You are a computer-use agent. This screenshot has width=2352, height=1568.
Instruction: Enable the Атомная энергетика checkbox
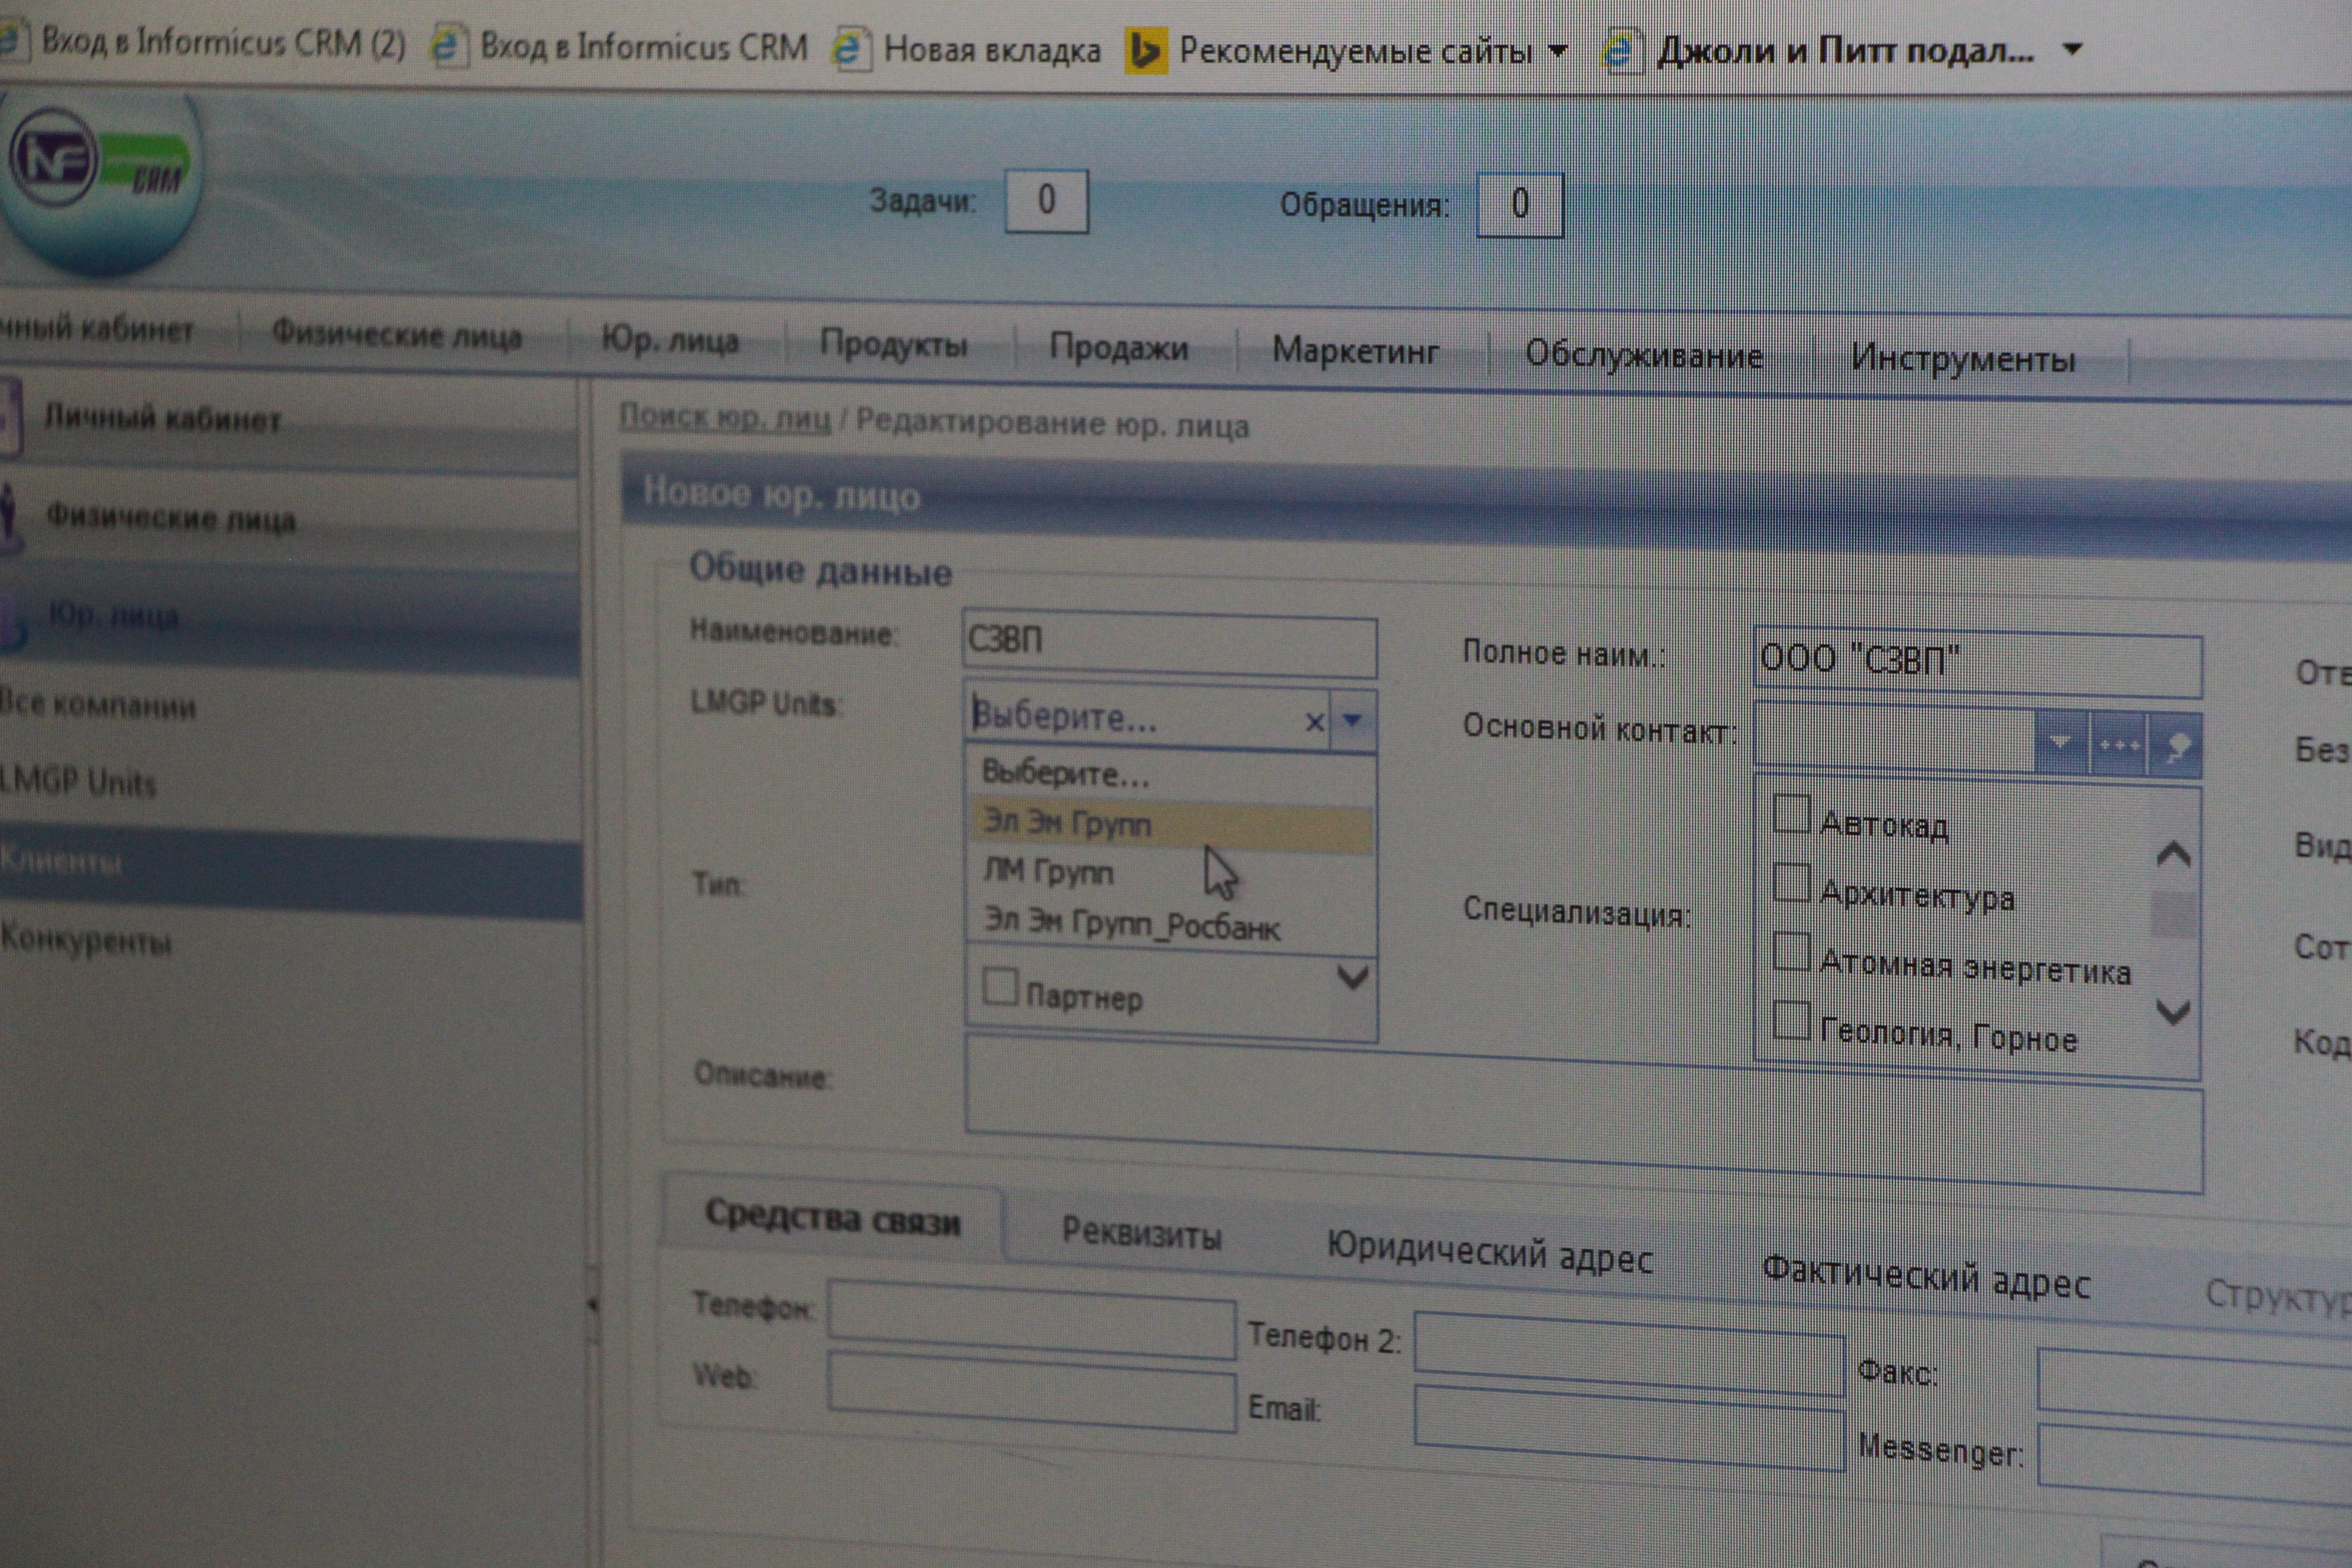click(1791, 952)
